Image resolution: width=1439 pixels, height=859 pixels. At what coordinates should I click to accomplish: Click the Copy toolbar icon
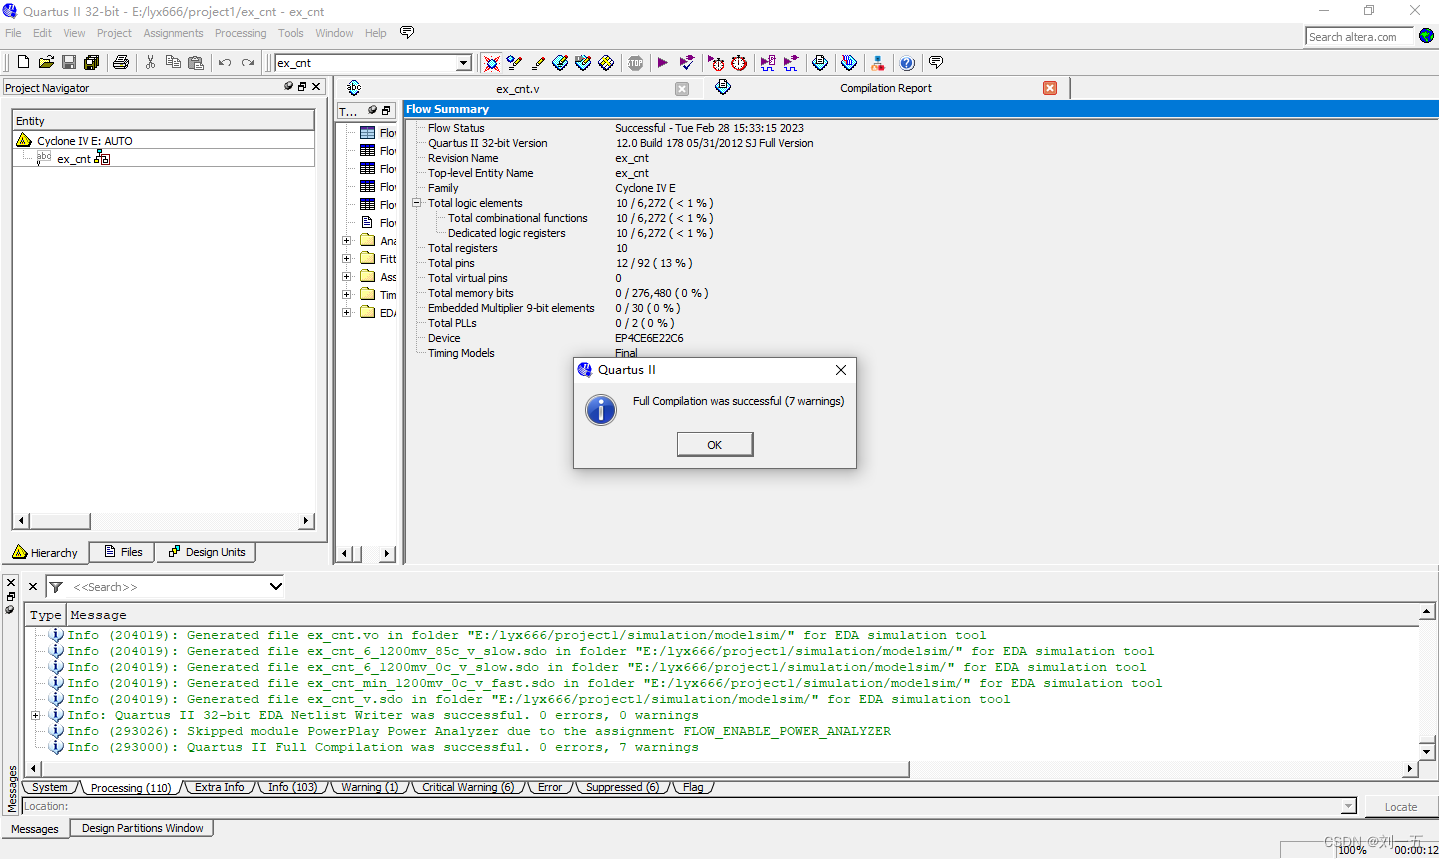[x=173, y=62]
